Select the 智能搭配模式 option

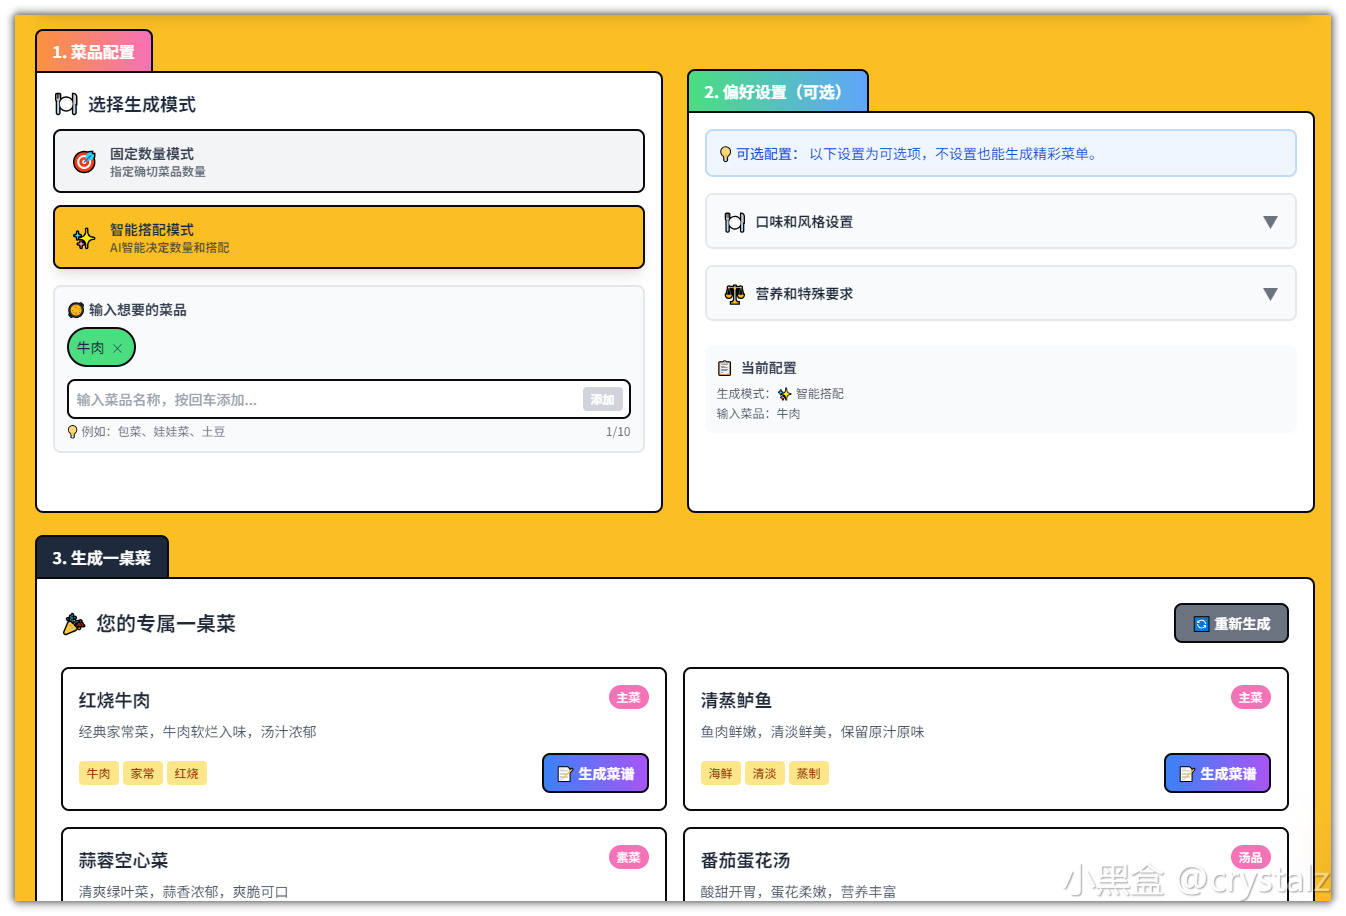click(x=349, y=237)
